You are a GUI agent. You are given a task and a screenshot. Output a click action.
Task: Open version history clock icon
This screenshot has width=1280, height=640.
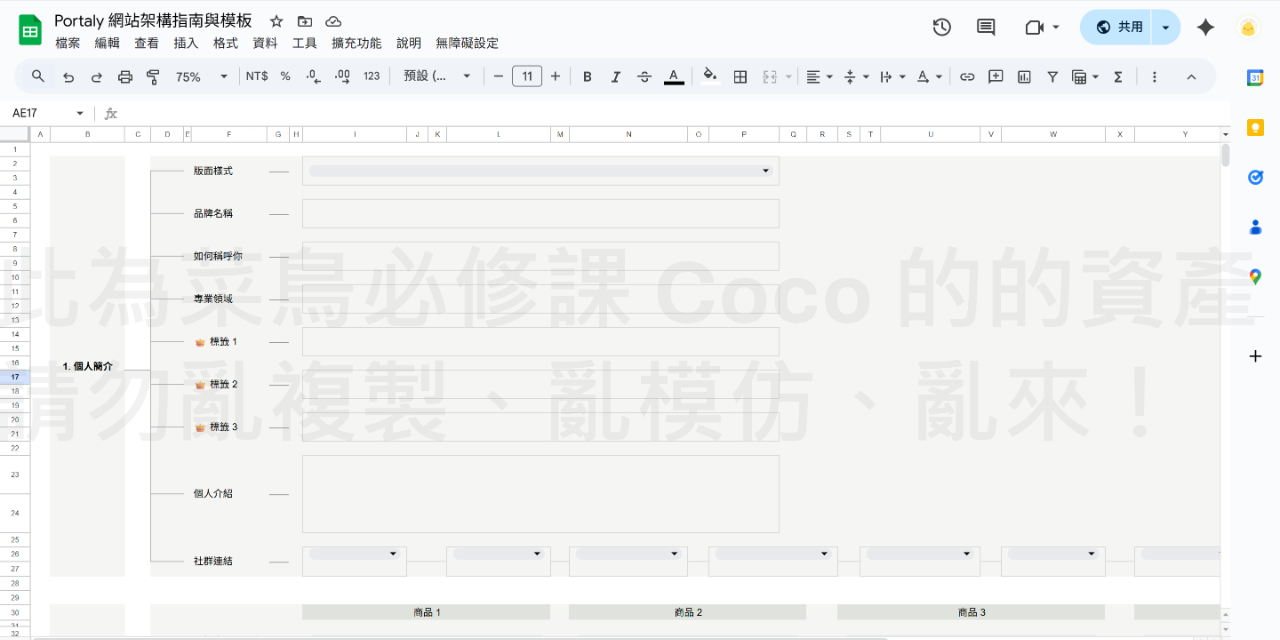point(941,27)
